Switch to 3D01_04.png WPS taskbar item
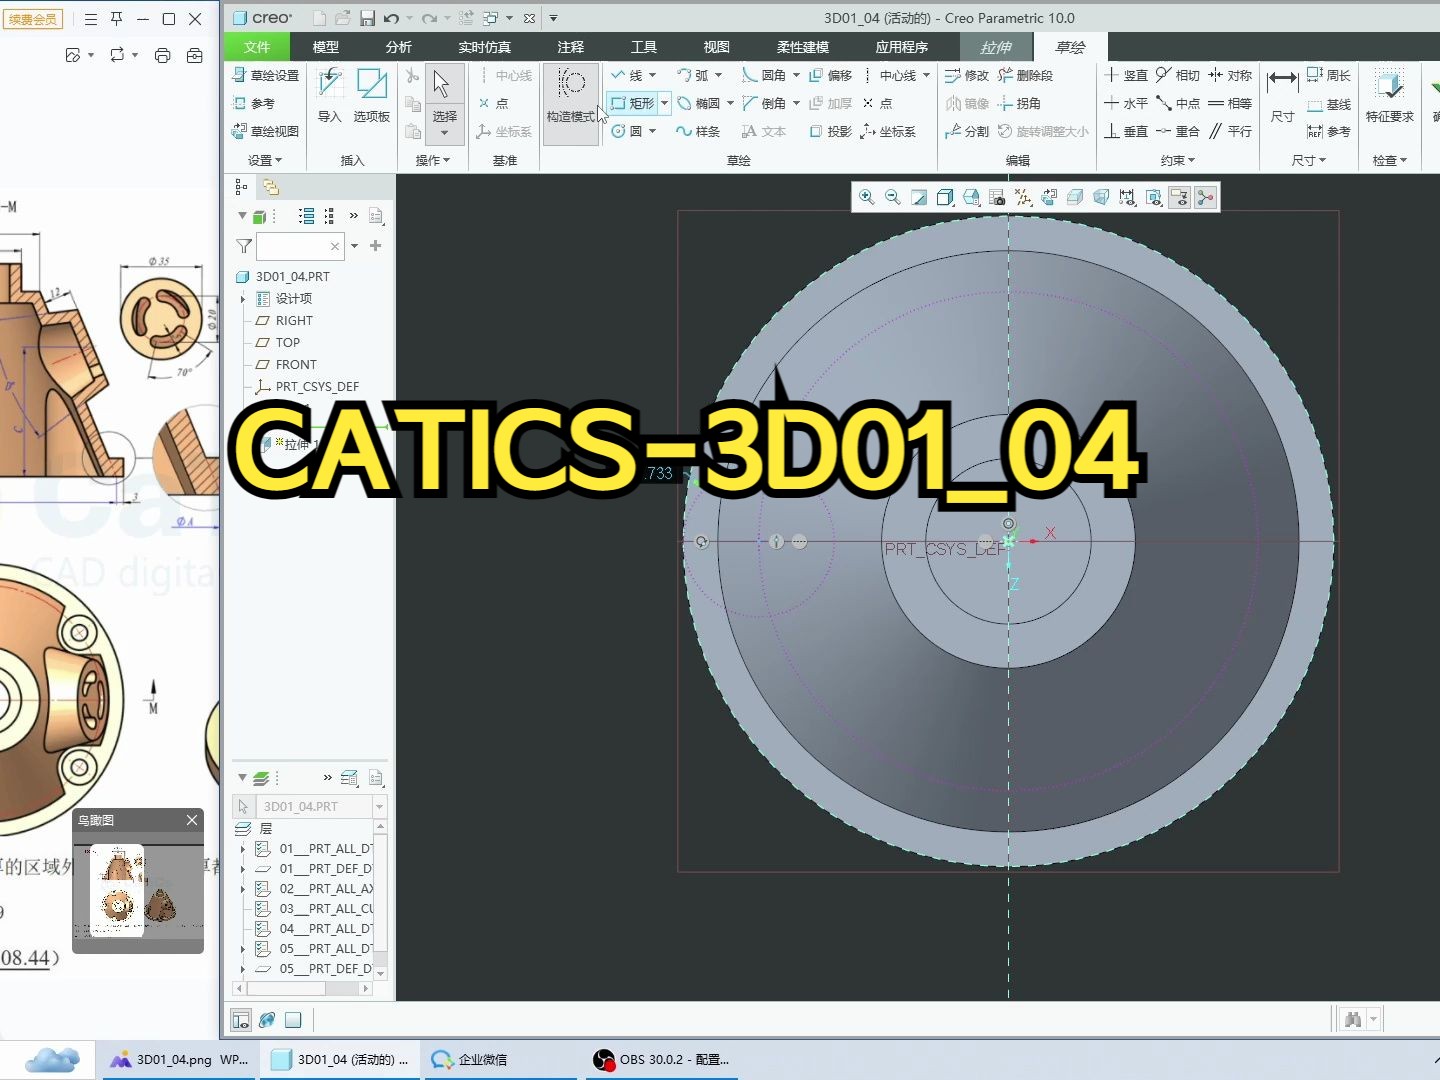Screen dimensions: 1440x1080 coord(180,1059)
